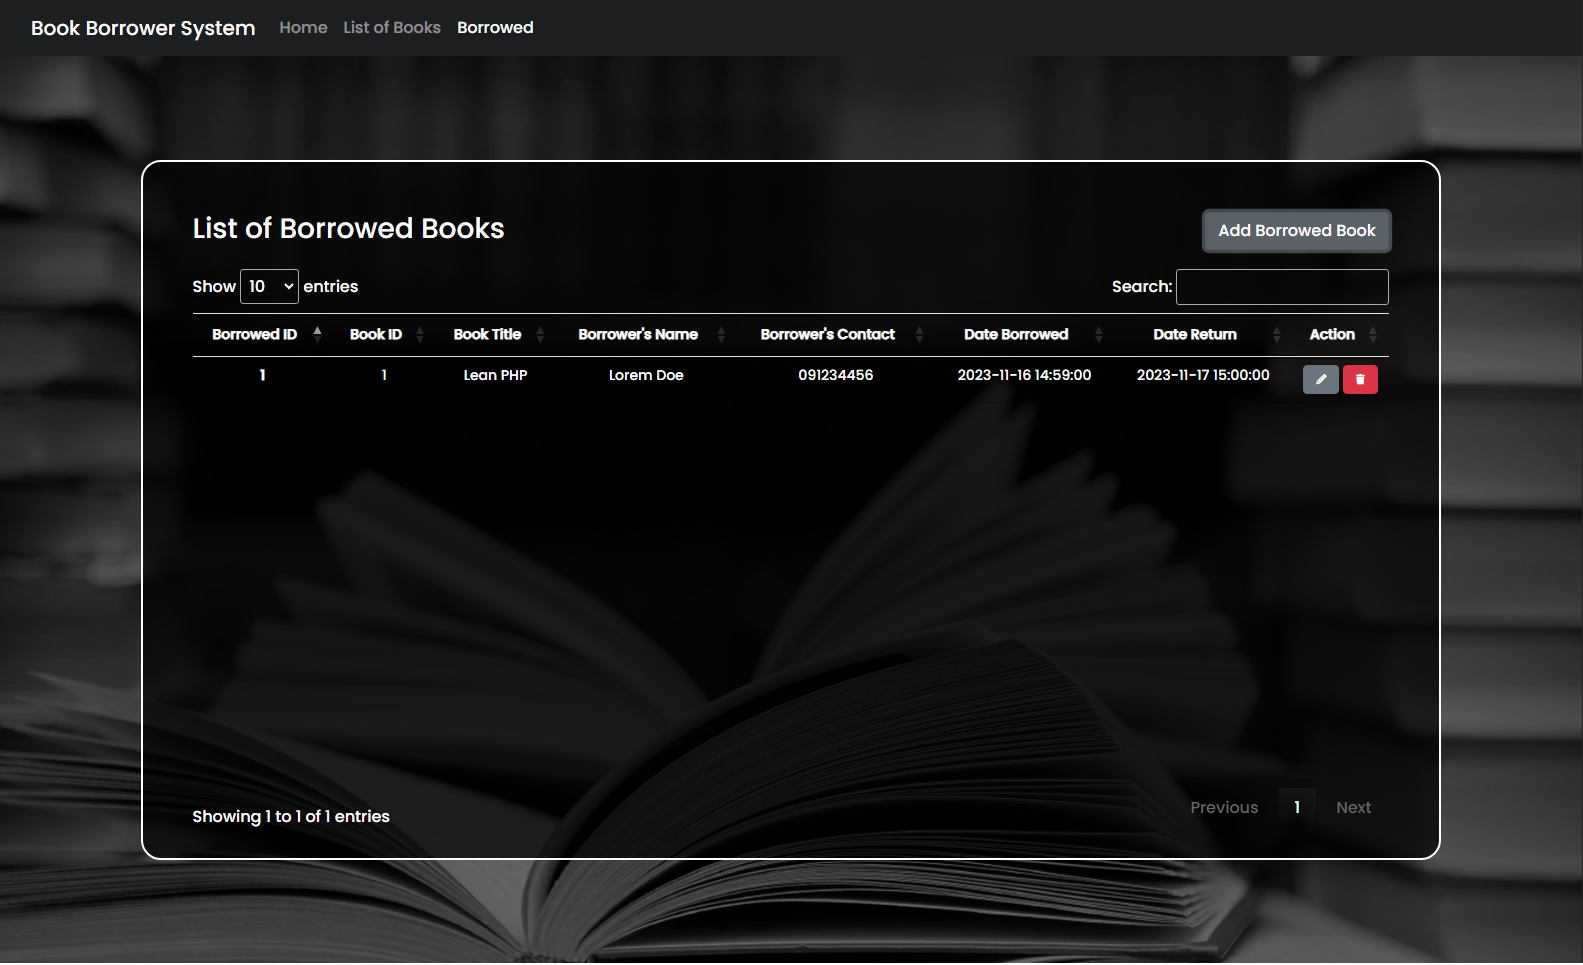The height and width of the screenshot is (965, 1583).
Task: Sort by Date Return column arrows
Action: (1276, 334)
